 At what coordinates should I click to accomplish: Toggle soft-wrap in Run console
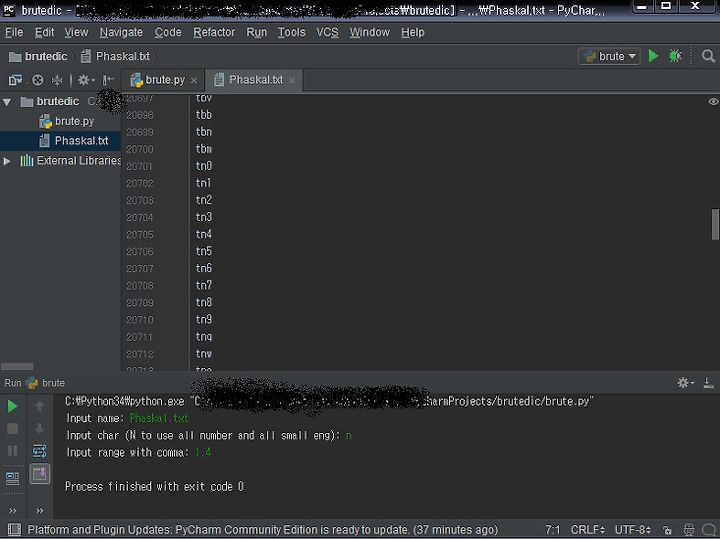coord(39,451)
